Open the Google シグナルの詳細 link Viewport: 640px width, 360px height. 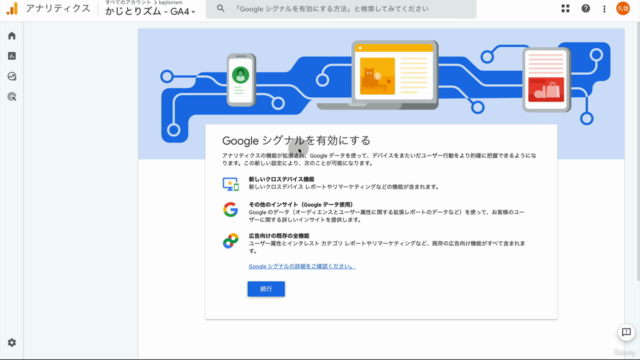302,266
